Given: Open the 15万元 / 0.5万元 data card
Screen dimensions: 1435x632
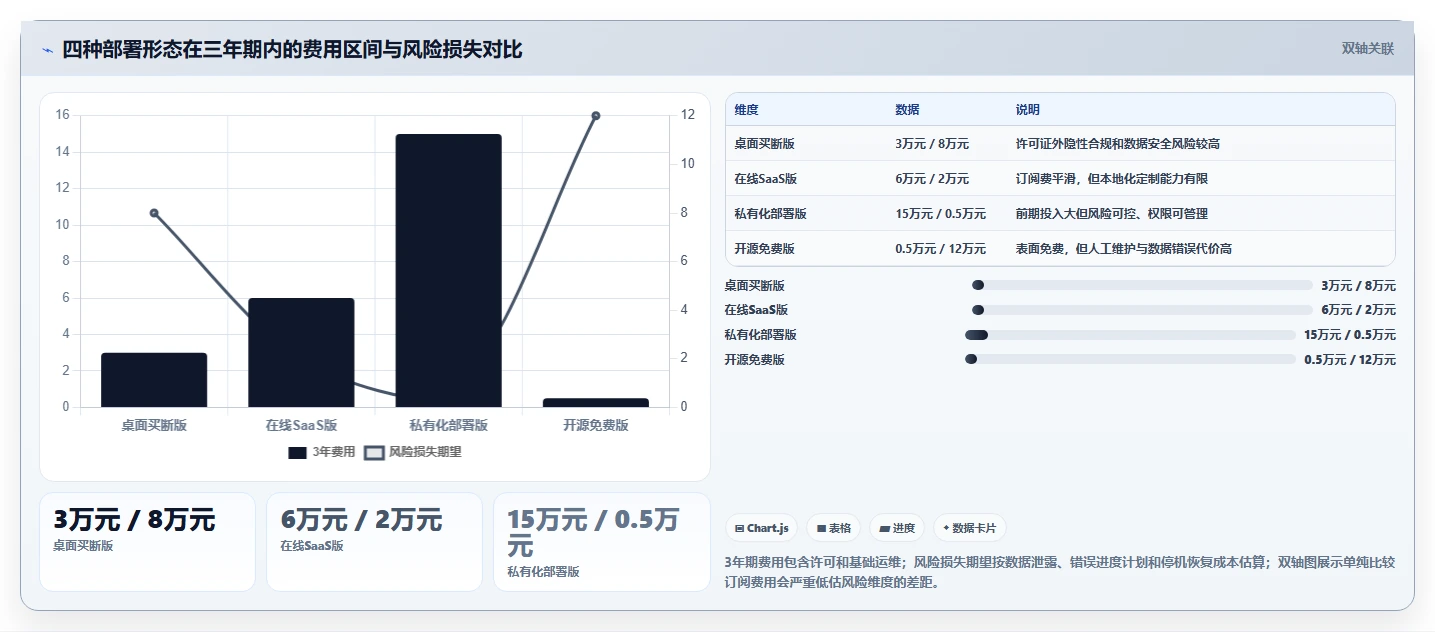Looking at the screenshot, I should [x=602, y=542].
